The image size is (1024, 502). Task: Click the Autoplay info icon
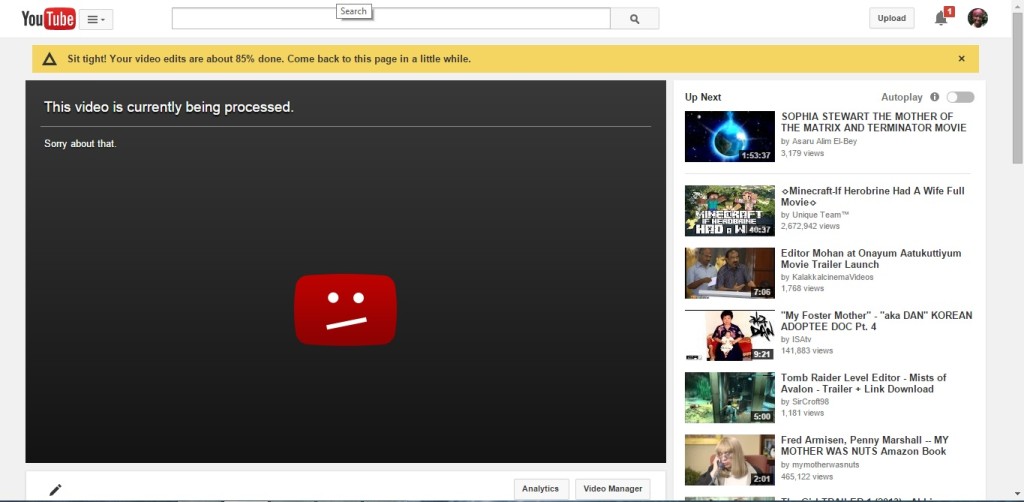click(935, 97)
